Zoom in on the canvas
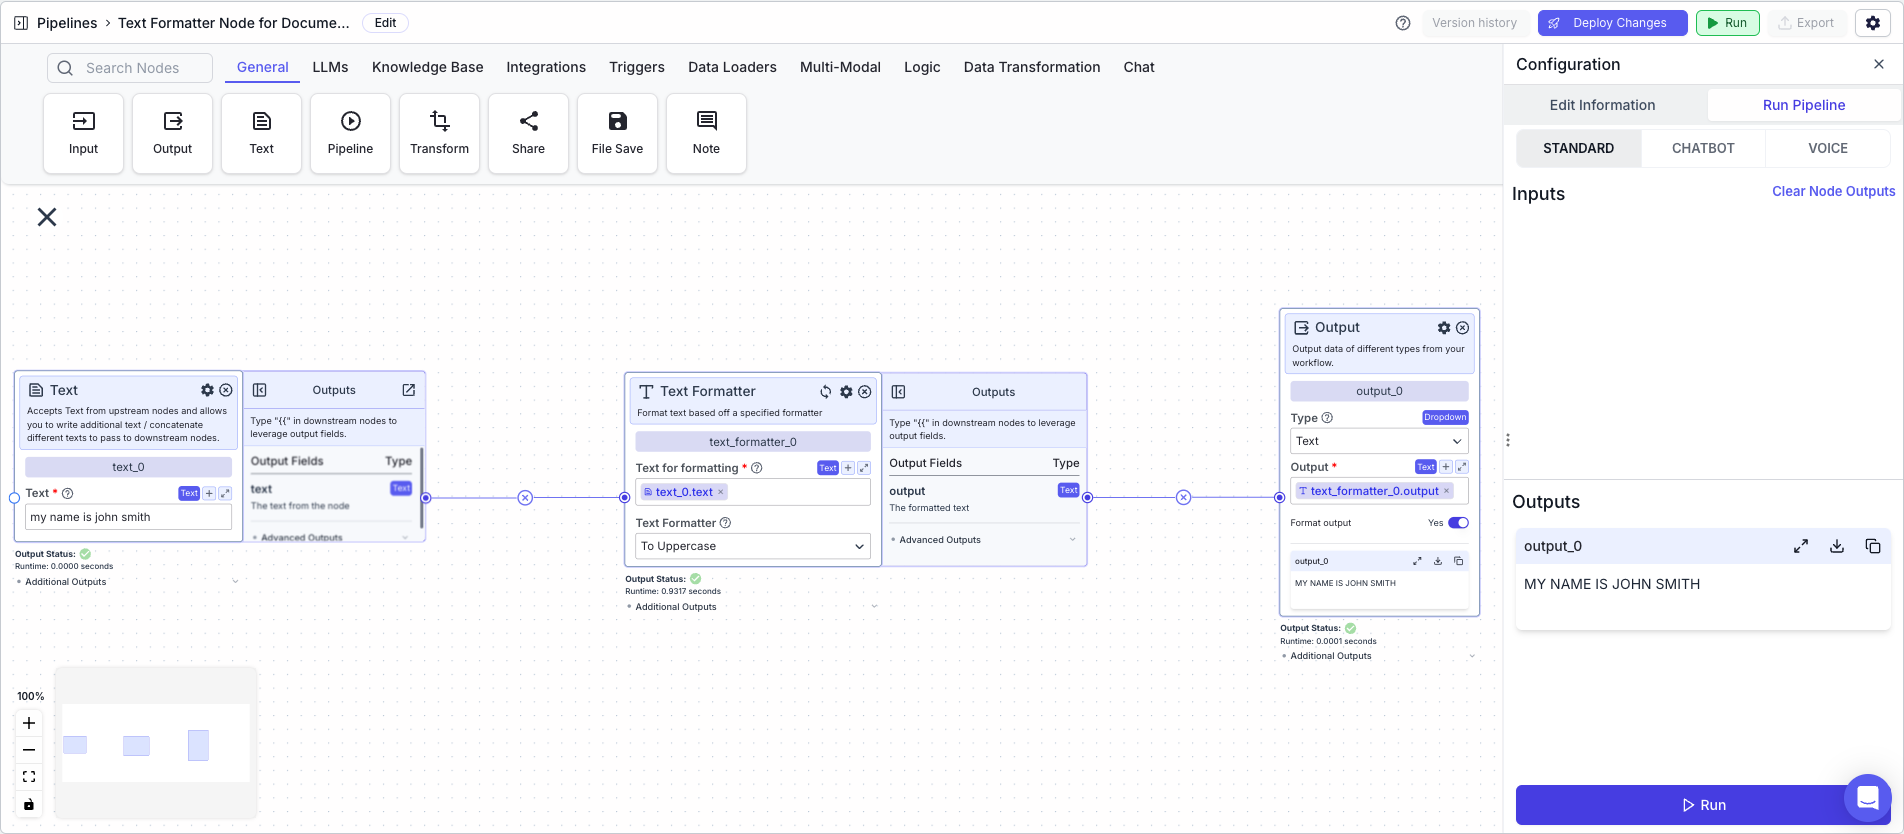This screenshot has height=834, width=1904. click(29, 723)
